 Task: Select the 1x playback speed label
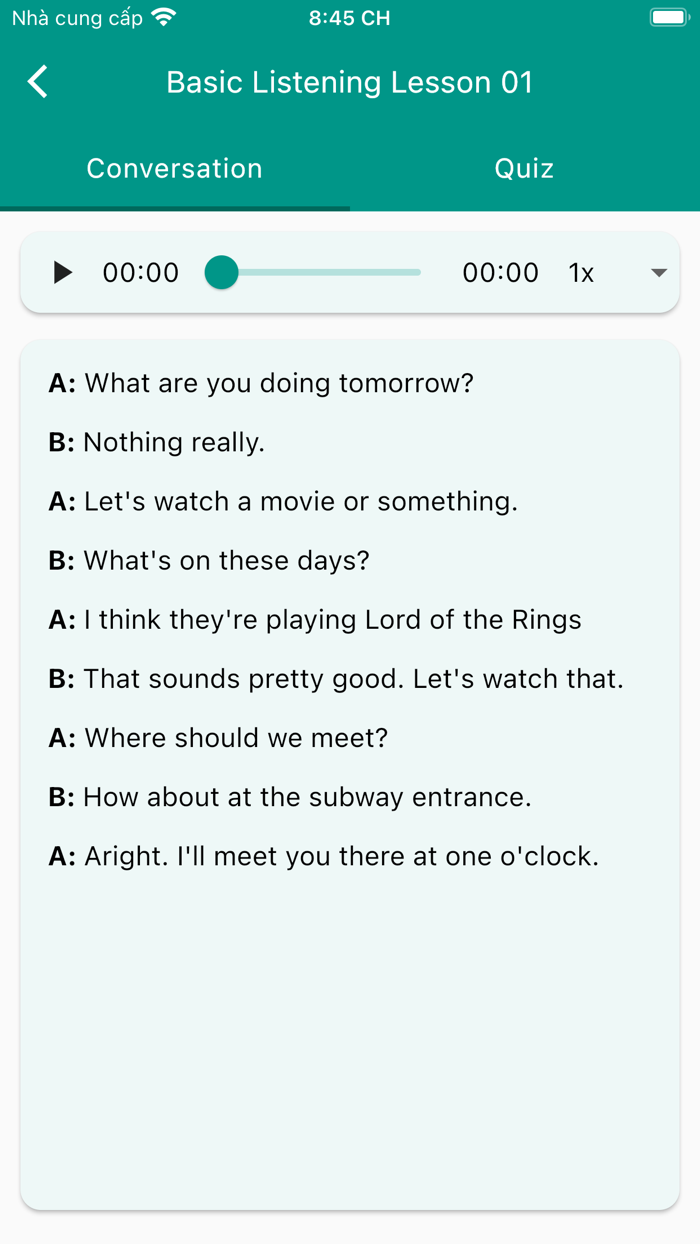[x=582, y=272]
